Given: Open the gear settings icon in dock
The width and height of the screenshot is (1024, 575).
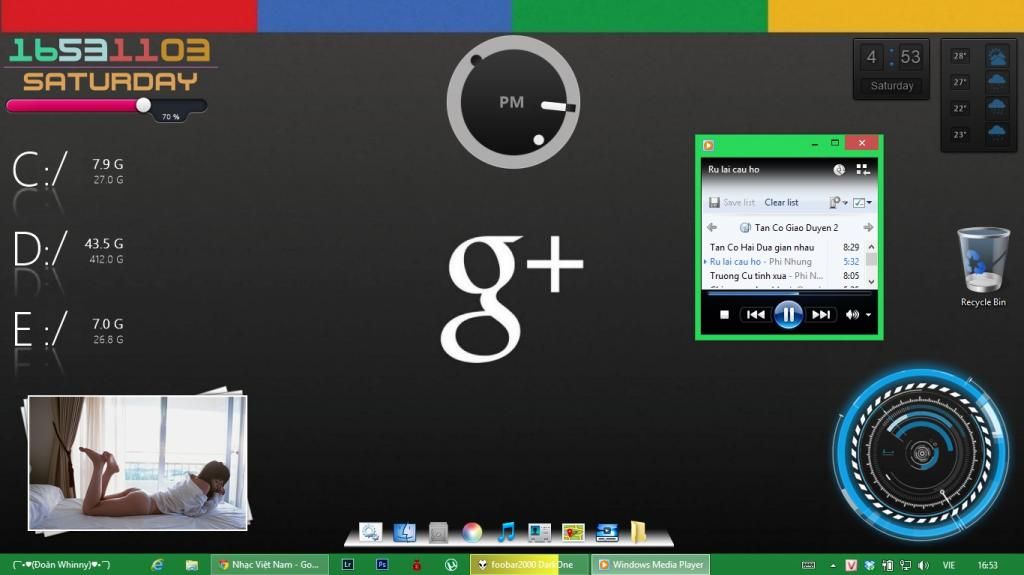Looking at the screenshot, I should 370,533.
